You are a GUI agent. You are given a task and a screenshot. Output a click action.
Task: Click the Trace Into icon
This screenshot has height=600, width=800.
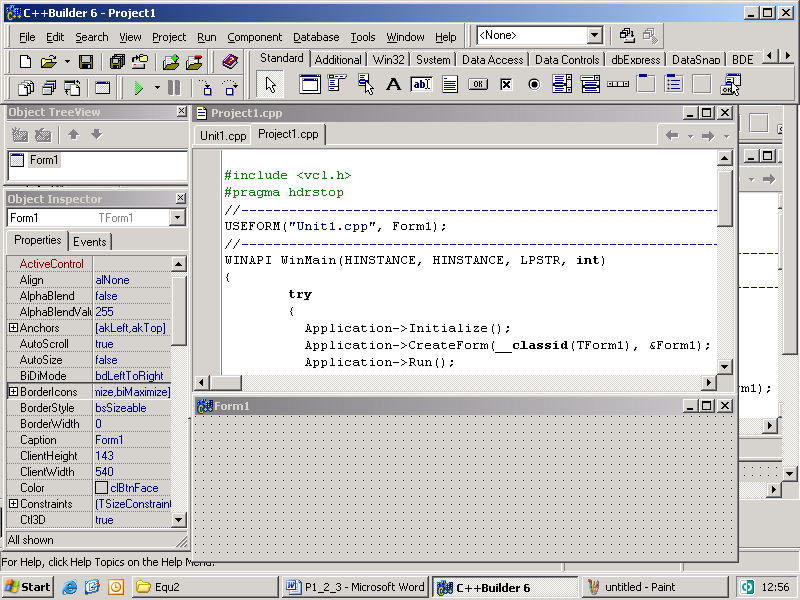pyautogui.click(x=207, y=88)
